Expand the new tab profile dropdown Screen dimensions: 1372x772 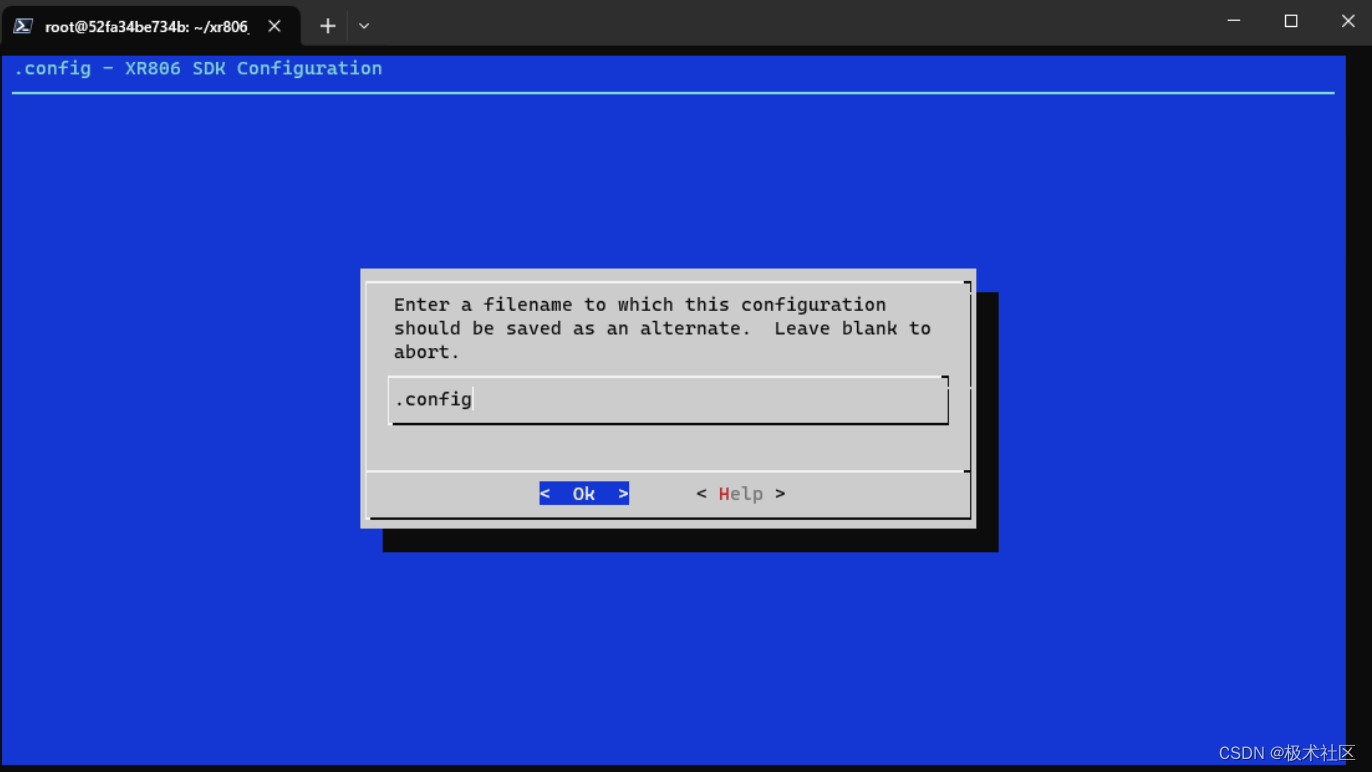(364, 26)
